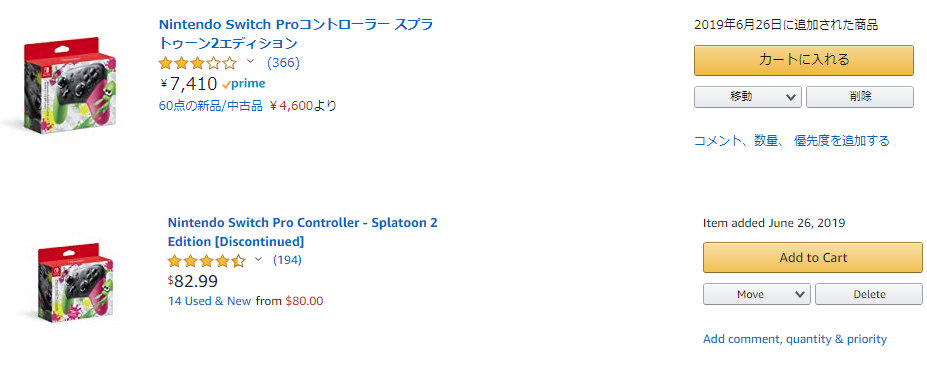Click the カートに入れる button
The image size is (927, 365).
(x=803, y=60)
